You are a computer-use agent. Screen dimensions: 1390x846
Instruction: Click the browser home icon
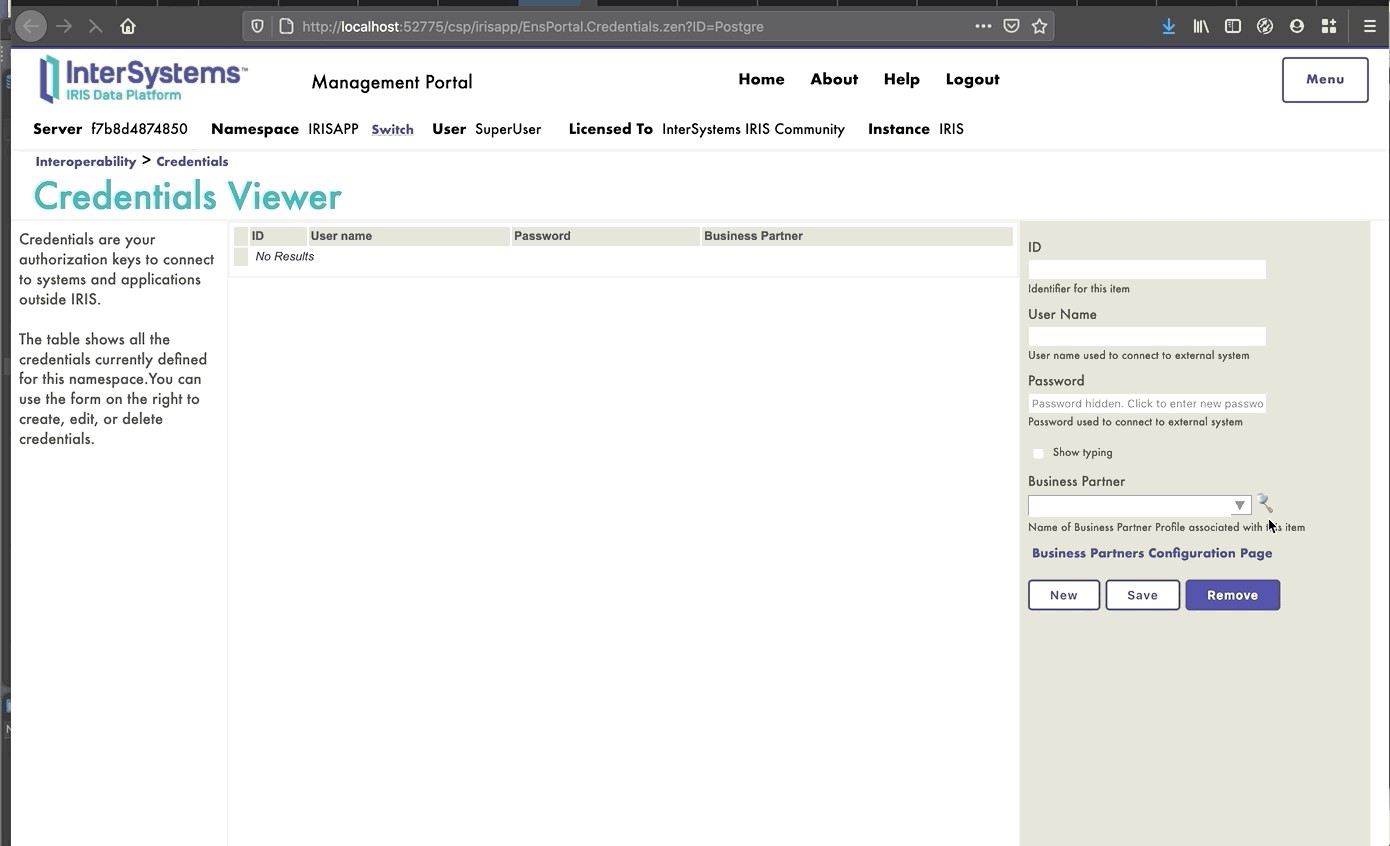pyautogui.click(x=128, y=27)
